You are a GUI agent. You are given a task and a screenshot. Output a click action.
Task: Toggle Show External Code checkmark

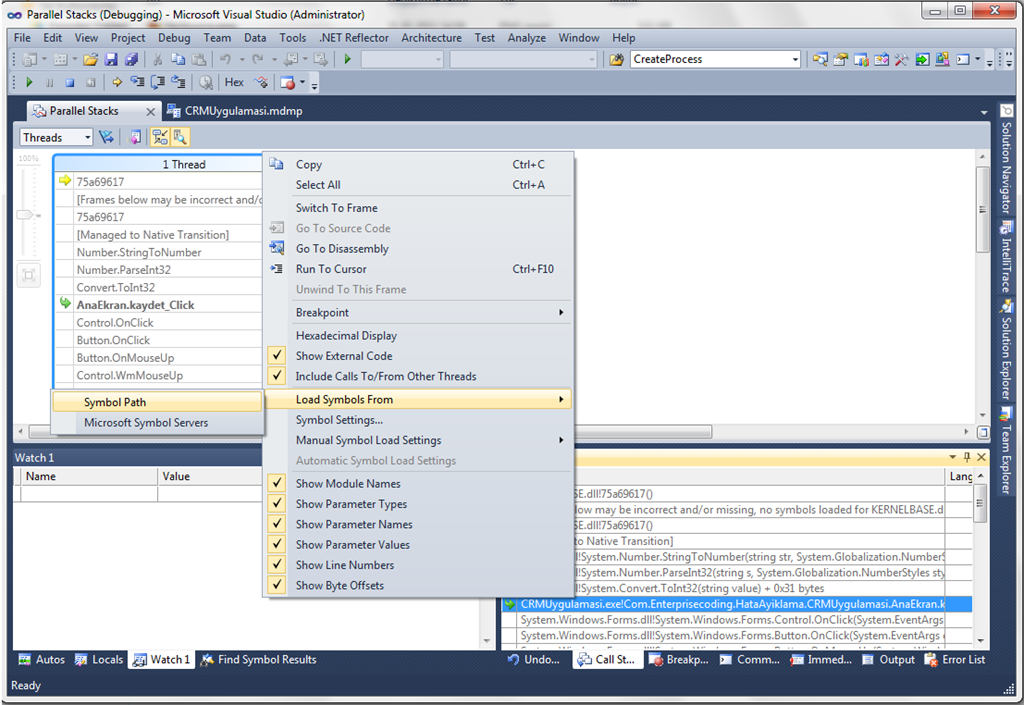(278, 355)
